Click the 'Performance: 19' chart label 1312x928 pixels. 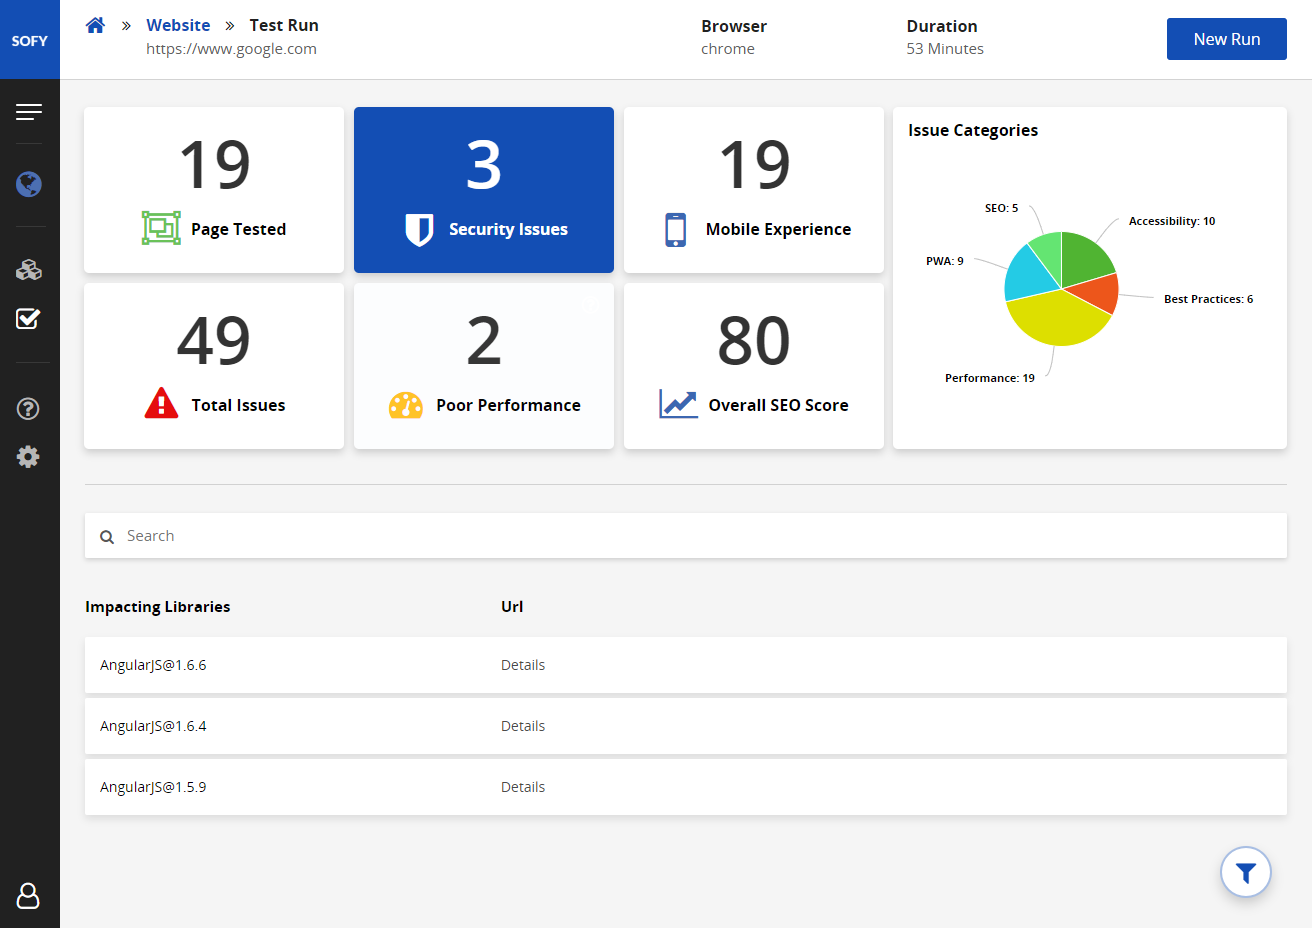990,378
